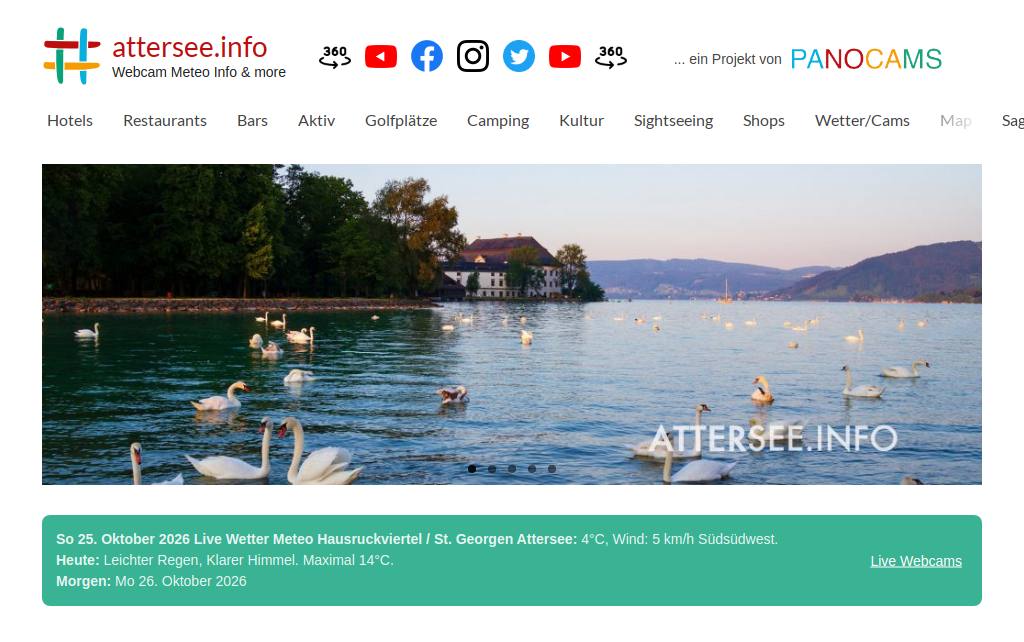Switch to the third slideshow dot

pos(512,469)
